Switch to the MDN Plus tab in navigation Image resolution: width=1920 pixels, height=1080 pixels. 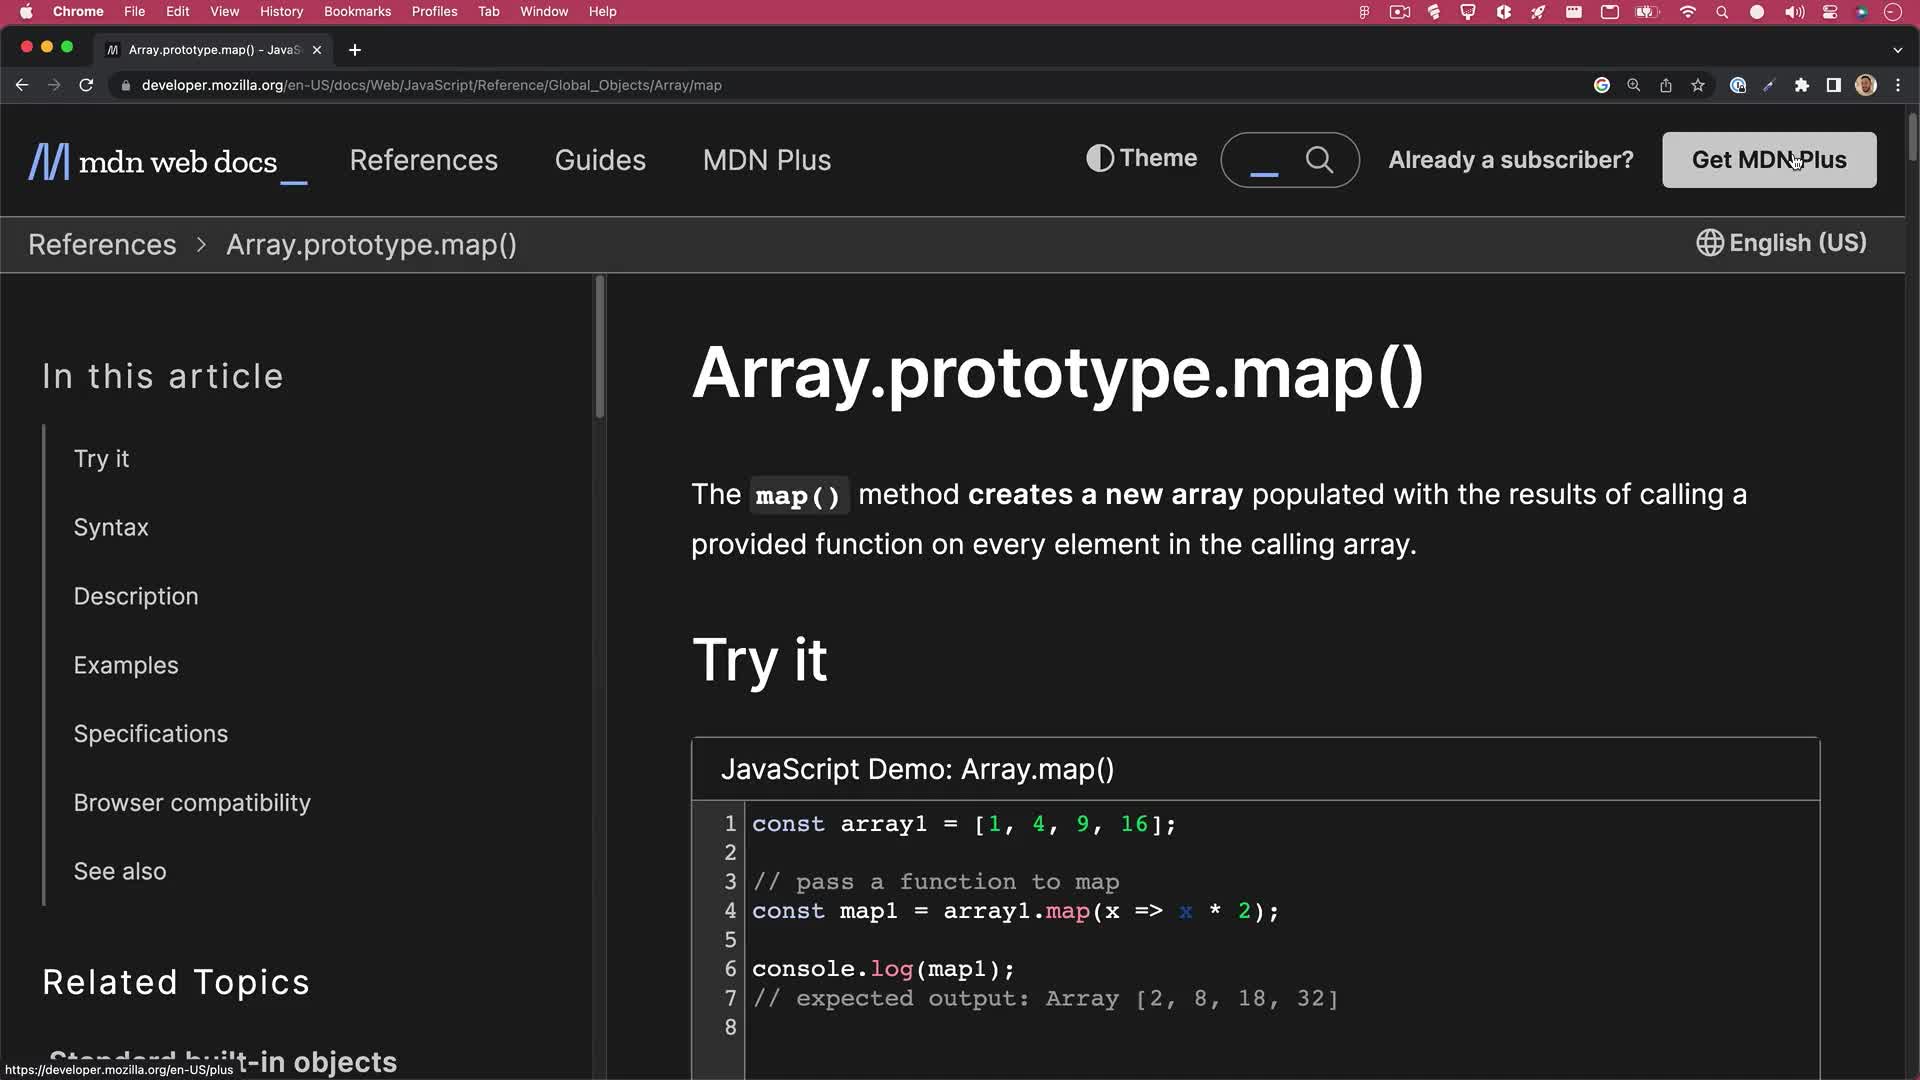point(767,160)
